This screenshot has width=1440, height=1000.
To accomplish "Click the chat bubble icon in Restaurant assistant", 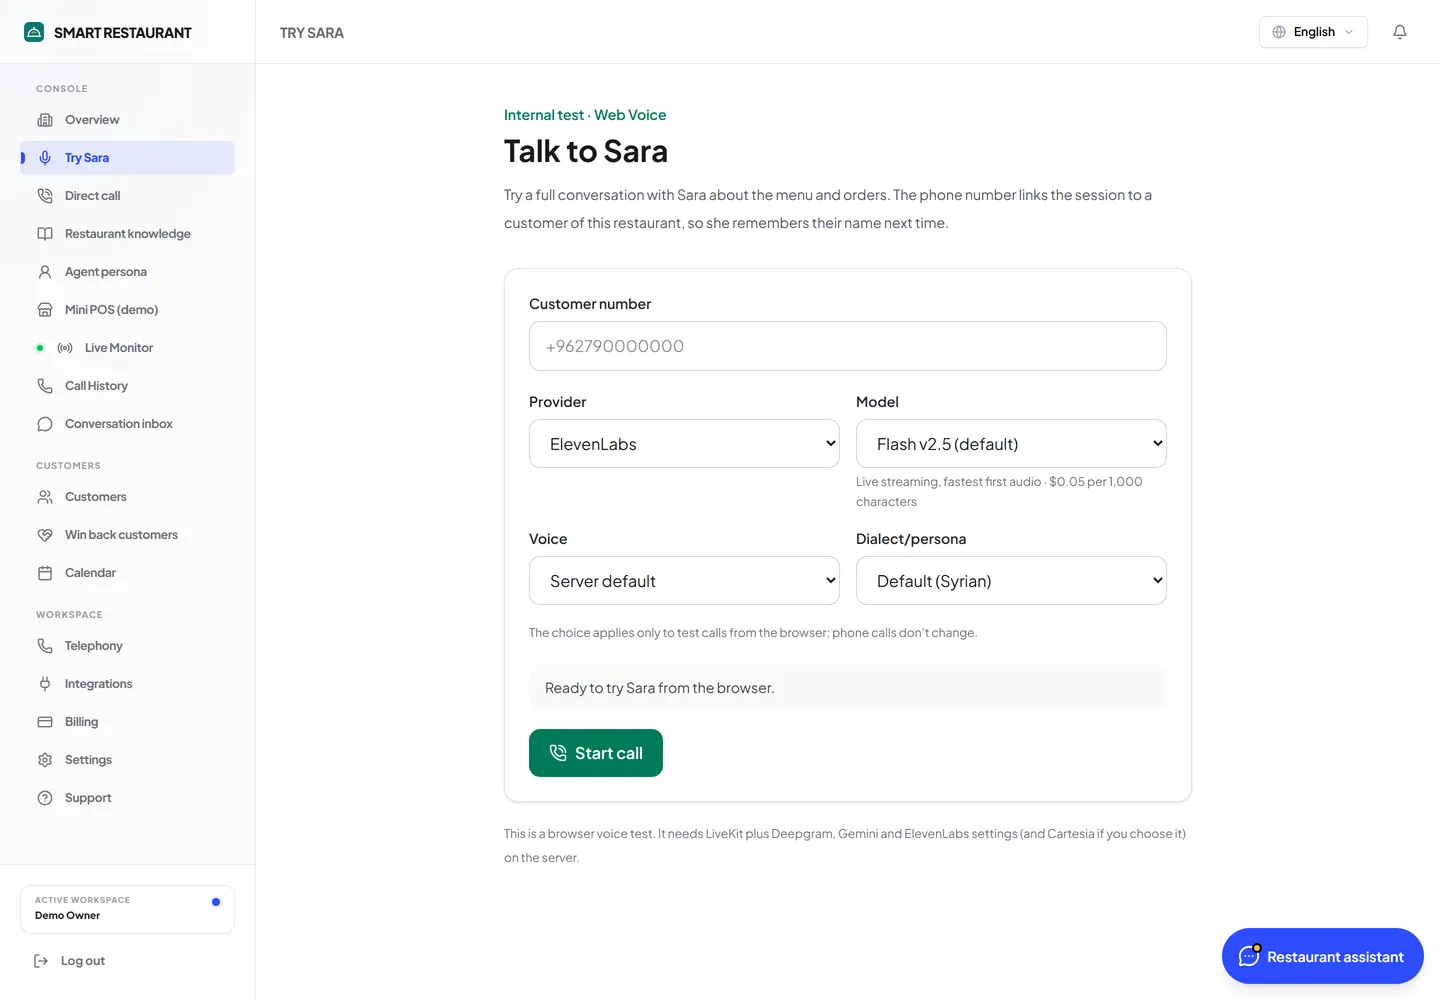I will (1250, 956).
